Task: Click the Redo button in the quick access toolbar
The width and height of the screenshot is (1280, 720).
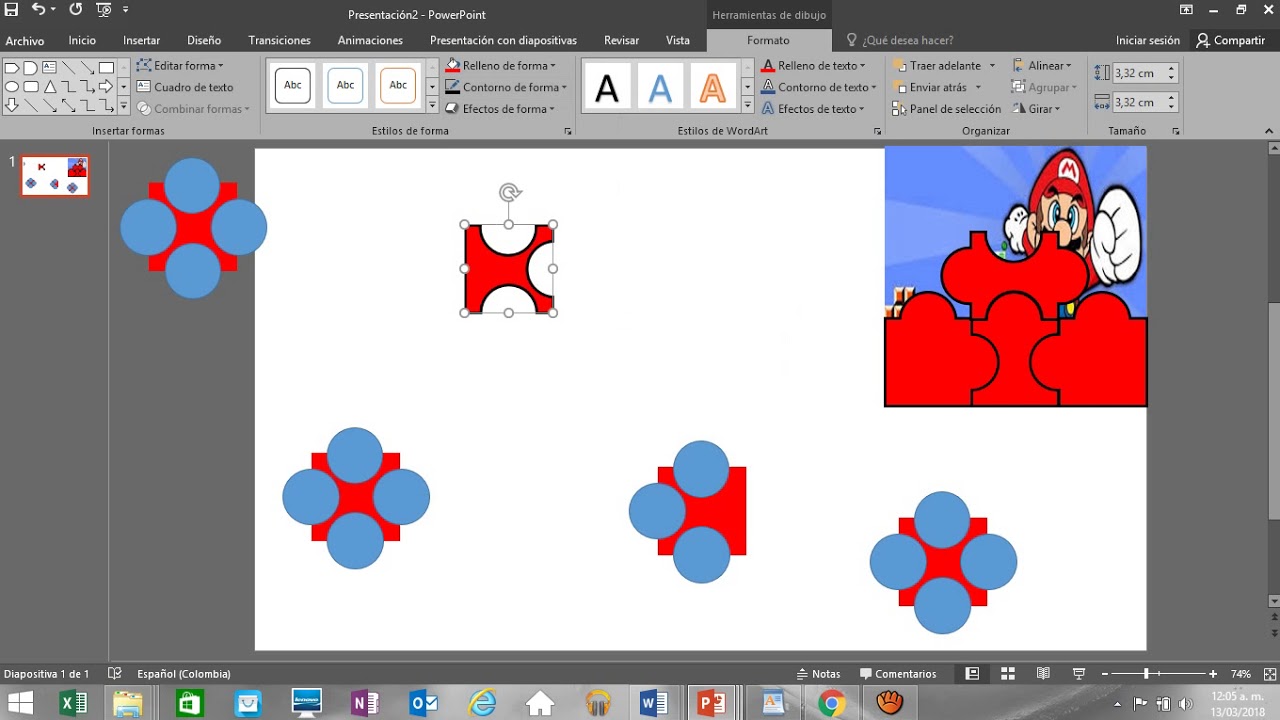Action: [x=76, y=10]
